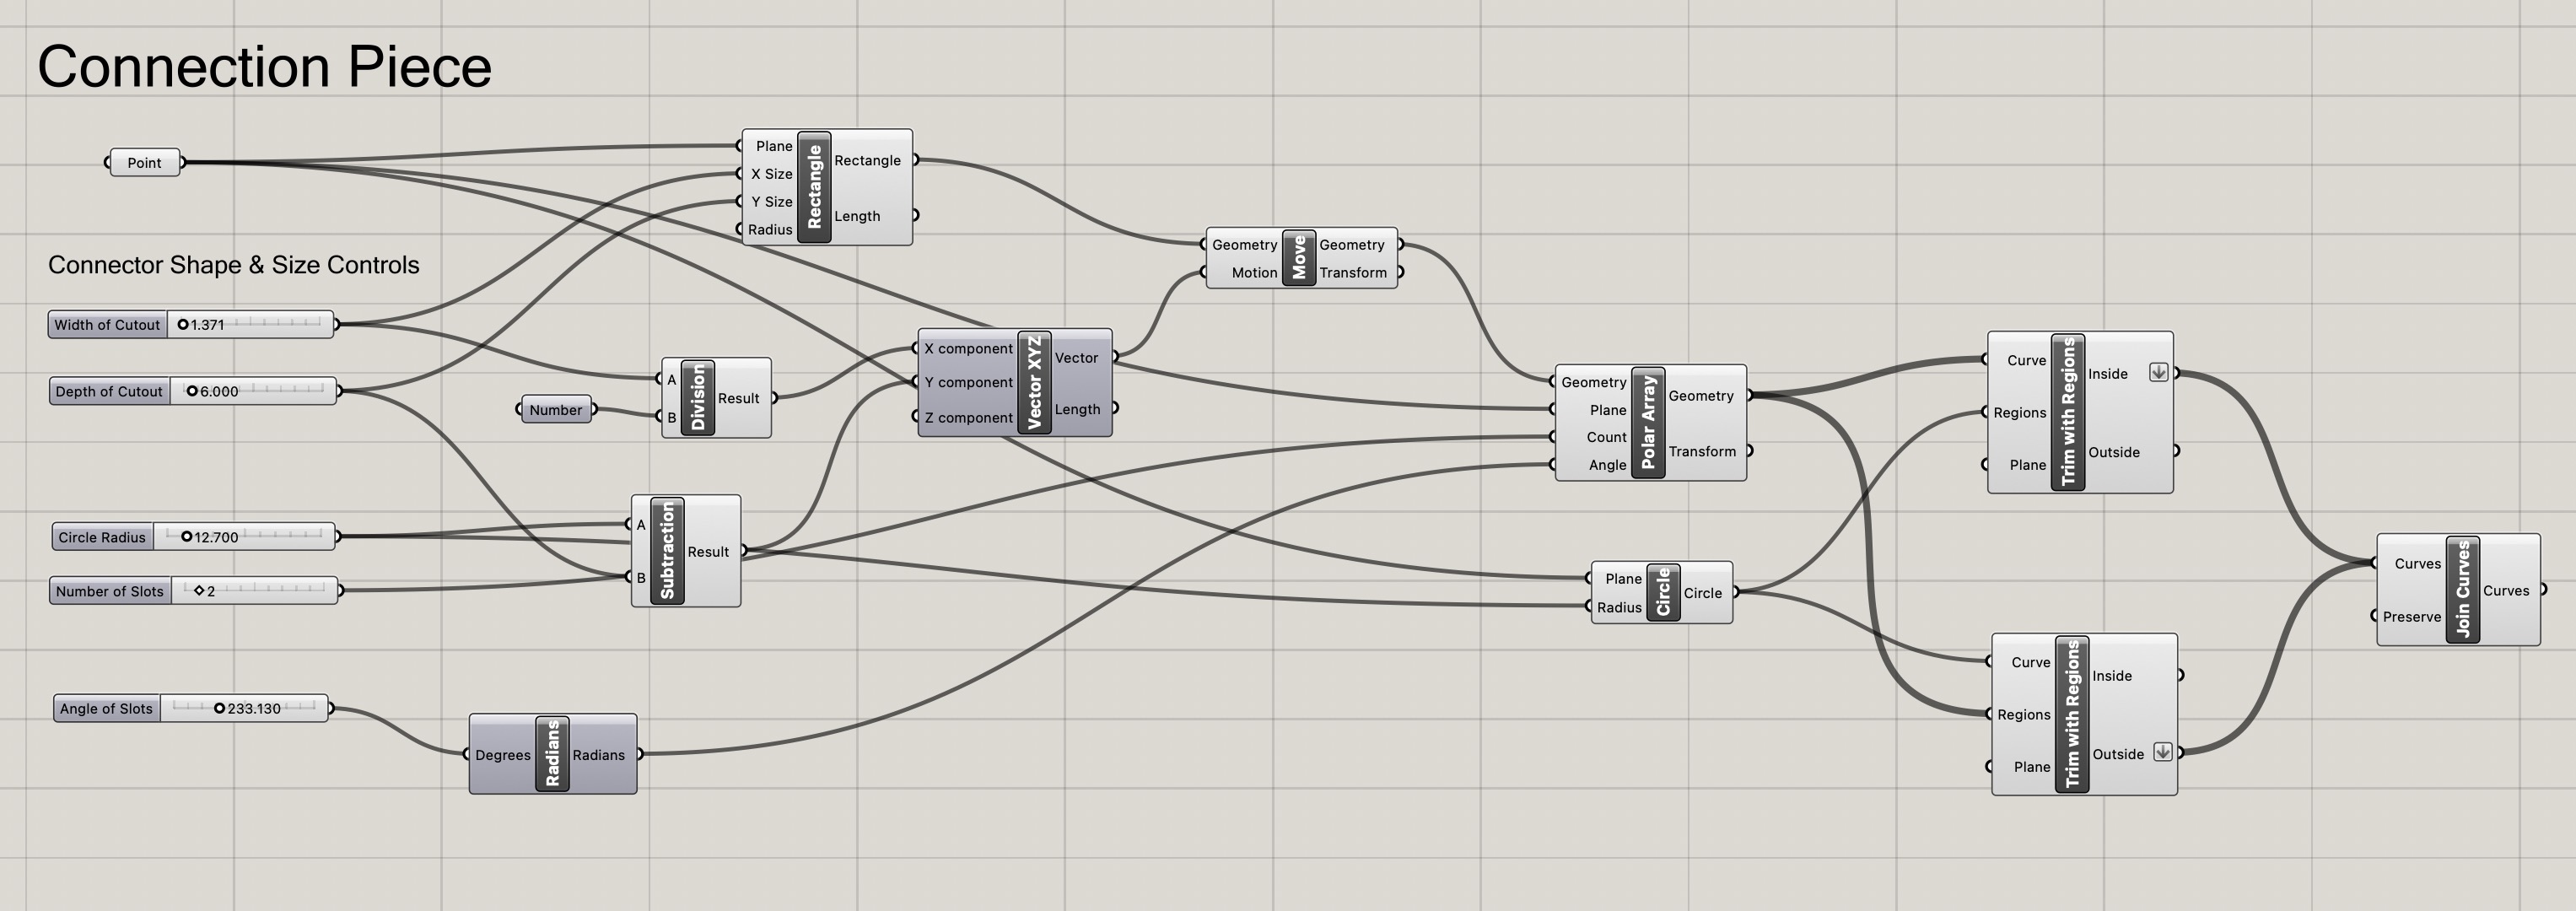Click the Transform output of the Move component
Viewport: 2576px width, 911px height.
(x=1352, y=272)
